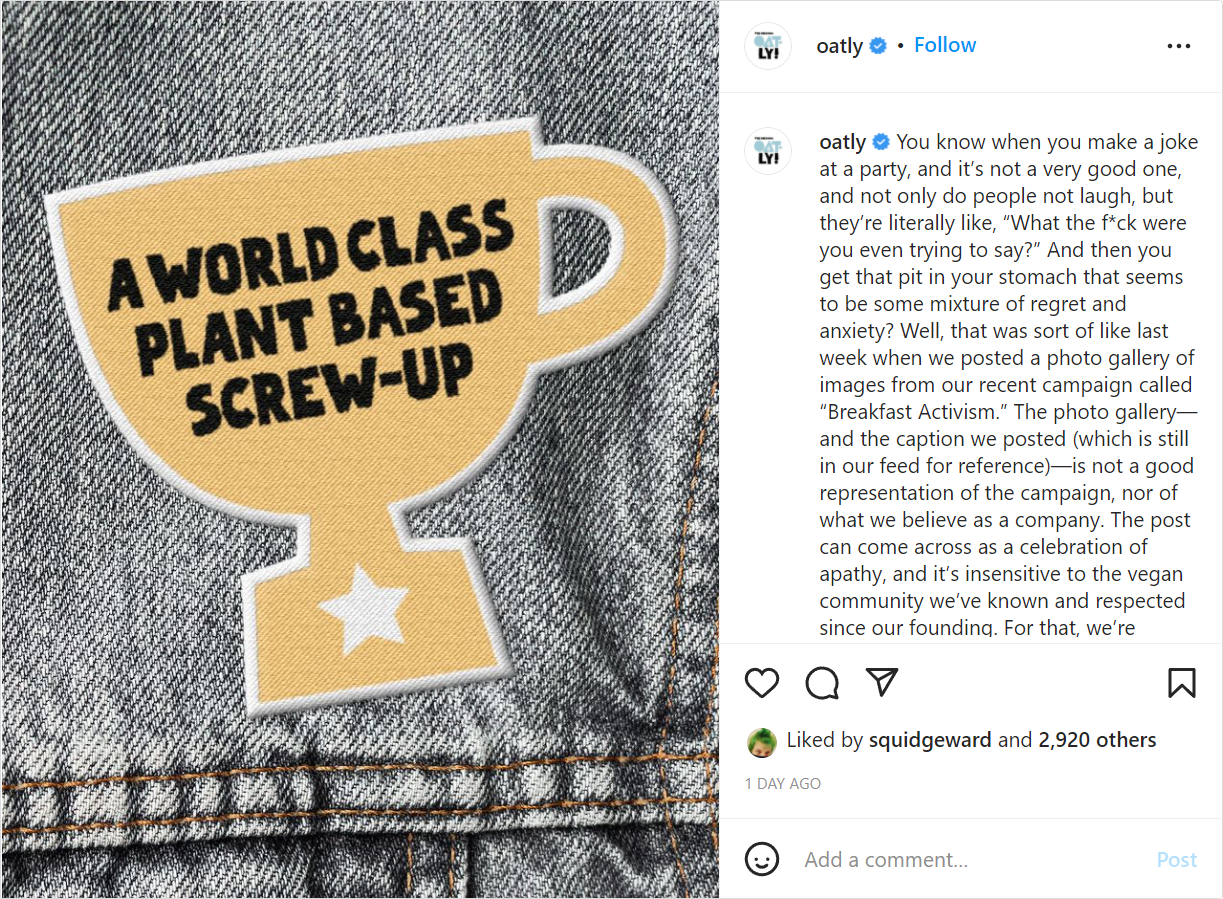Click the Oatly profile picture in the post header
Screen dimensions: 1223x899
(768, 46)
